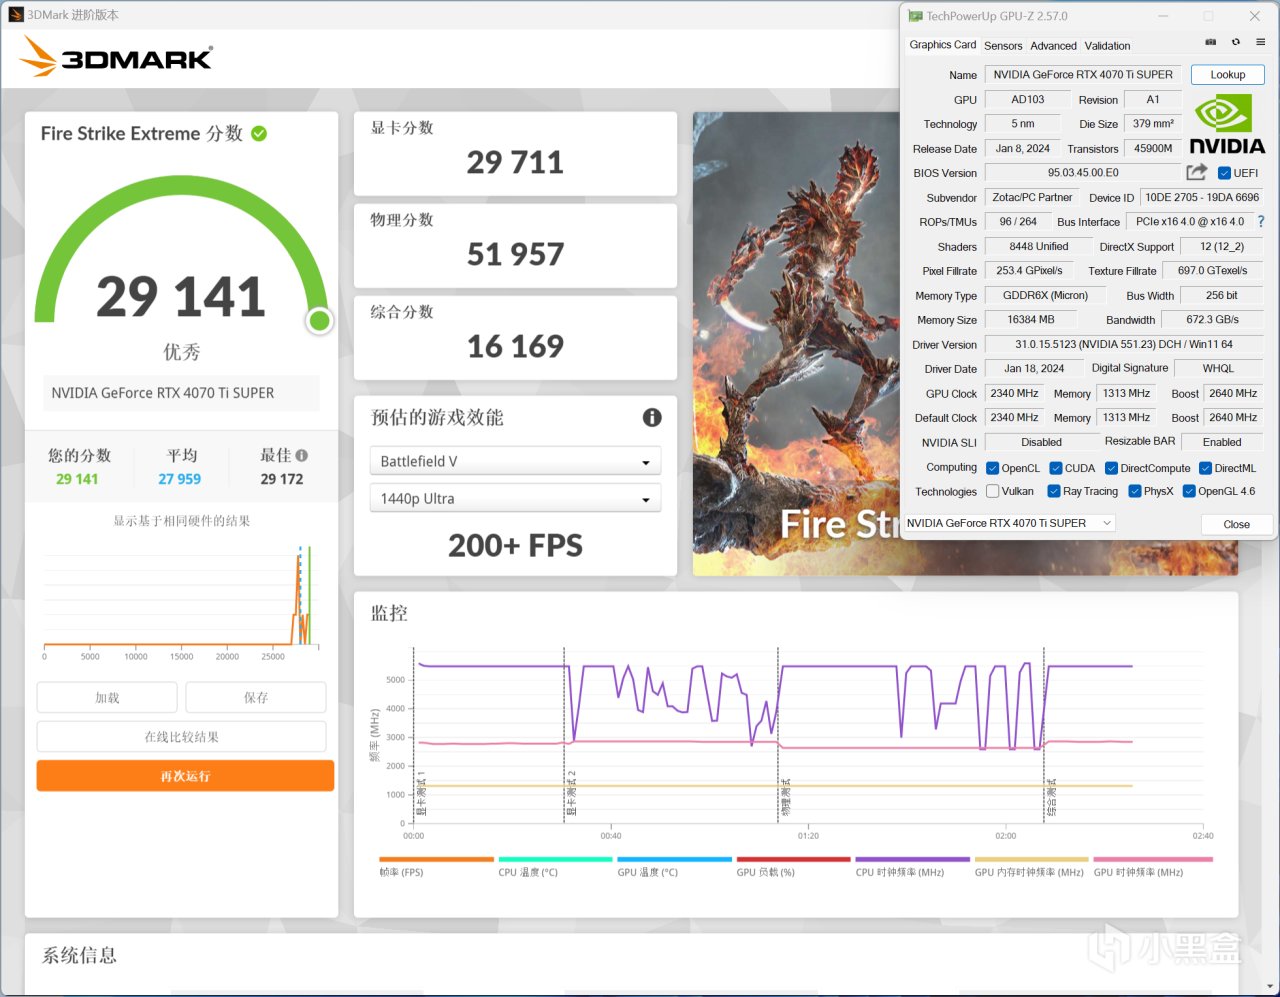
Task: Click the yellow GPU 内存时钟频率 legend swatch
Action: (x=1031, y=859)
